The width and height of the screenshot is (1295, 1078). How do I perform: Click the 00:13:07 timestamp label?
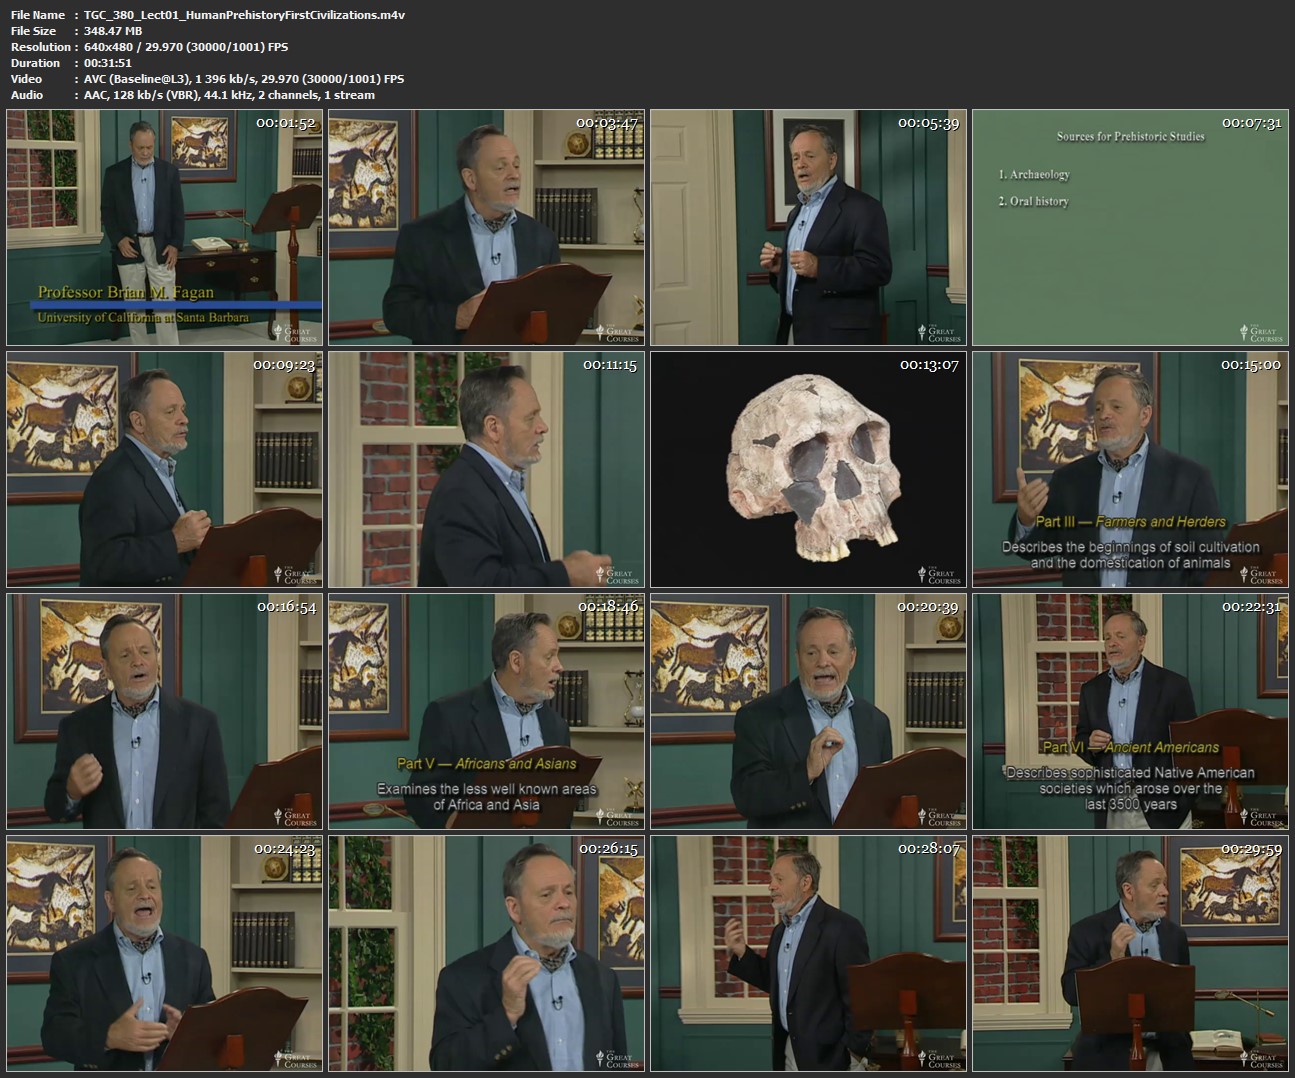coord(929,365)
